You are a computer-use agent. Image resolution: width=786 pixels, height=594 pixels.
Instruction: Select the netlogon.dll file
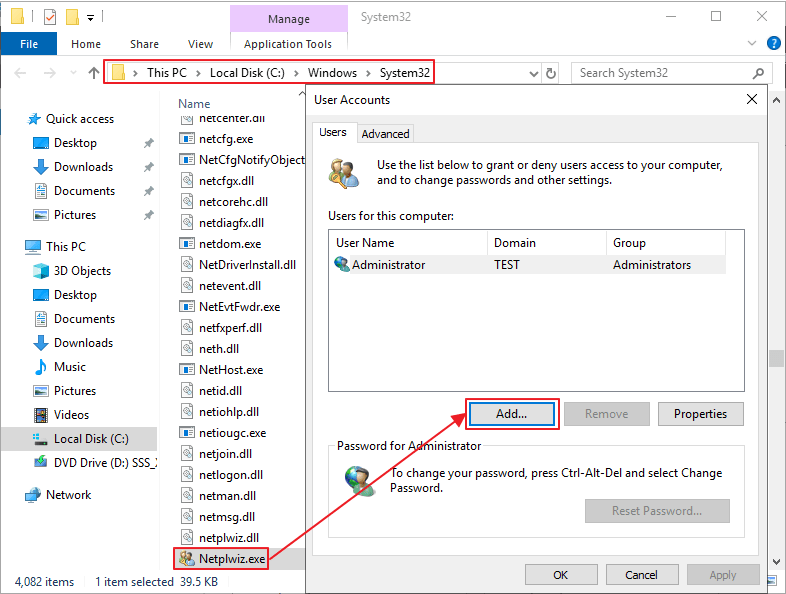pyautogui.click(x=231, y=475)
